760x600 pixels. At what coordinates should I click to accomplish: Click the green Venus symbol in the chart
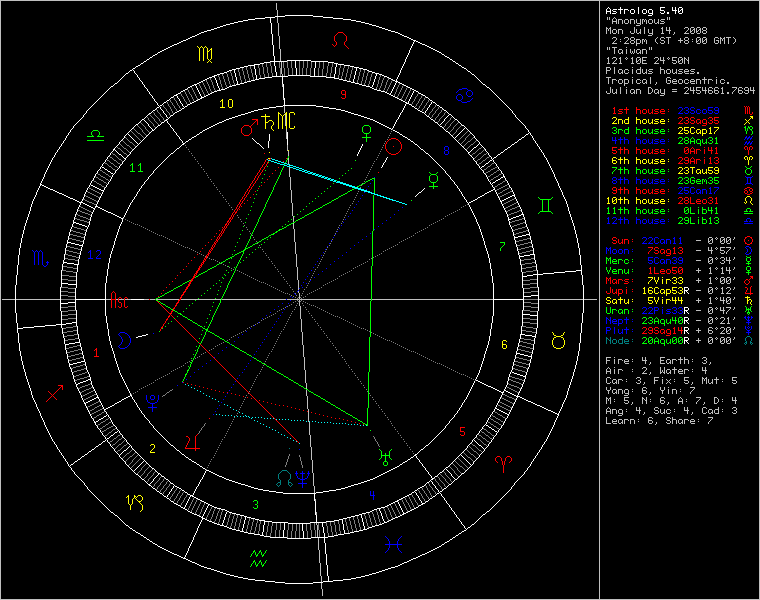[367, 133]
